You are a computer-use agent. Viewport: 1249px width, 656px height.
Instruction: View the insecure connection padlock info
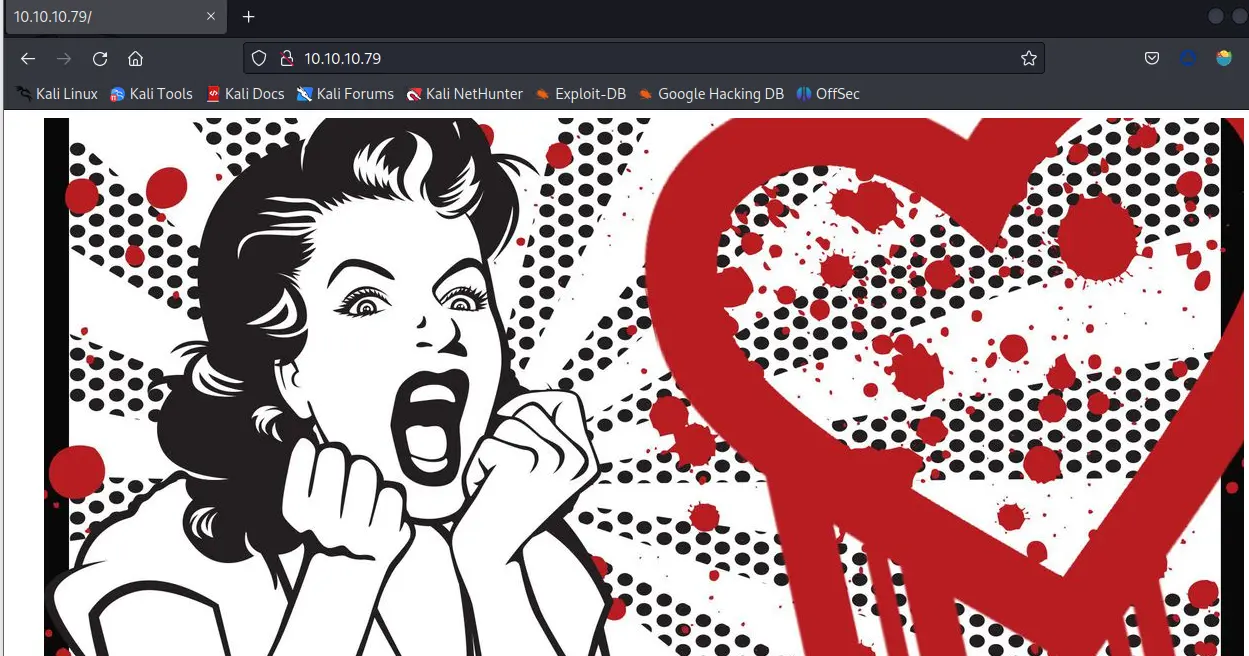[x=285, y=59]
